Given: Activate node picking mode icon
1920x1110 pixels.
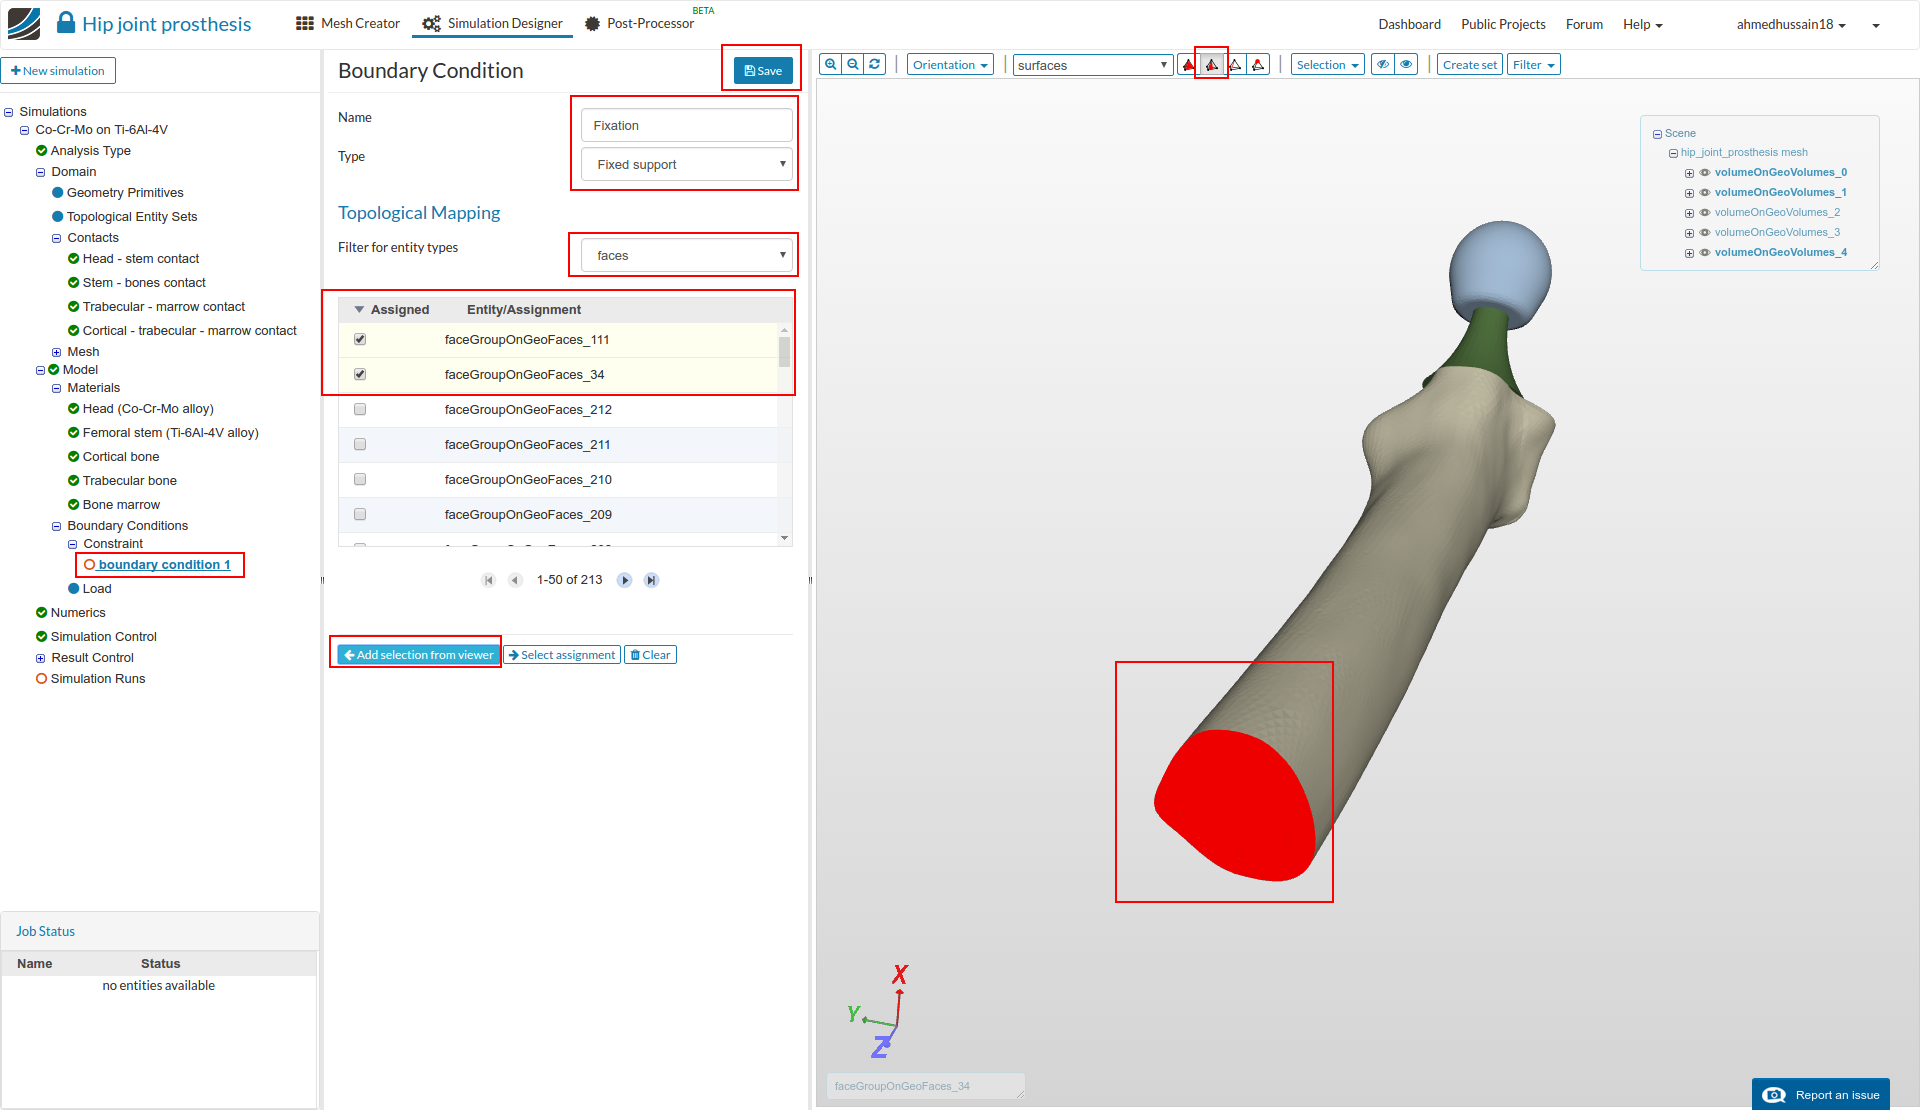Looking at the screenshot, I should 1258,65.
